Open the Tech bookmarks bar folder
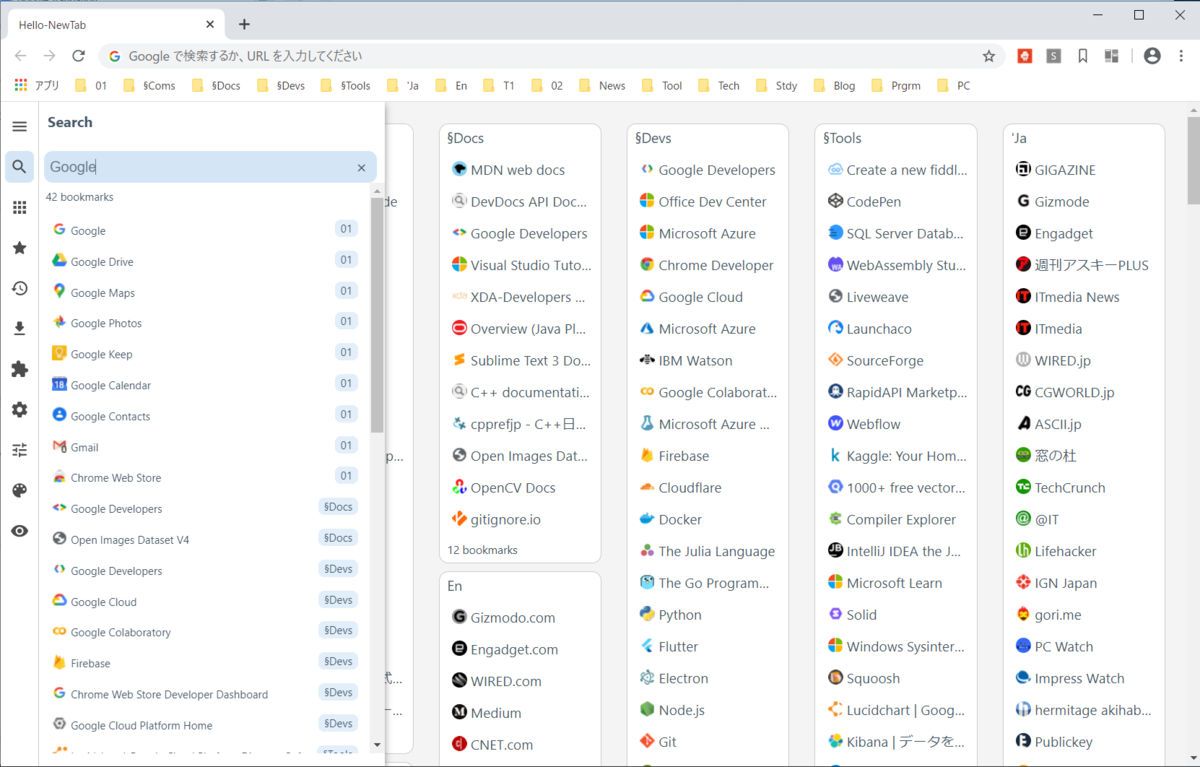The height and width of the screenshot is (767, 1200). tap(718, 85)
